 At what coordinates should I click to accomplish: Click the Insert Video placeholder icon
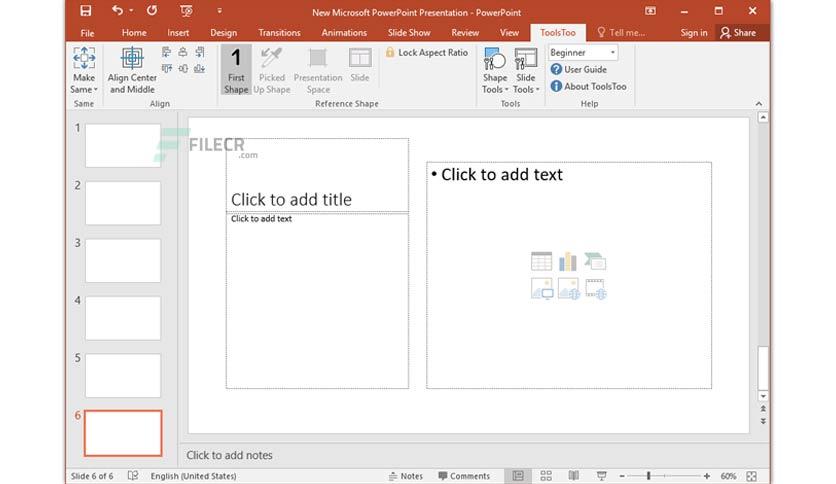[596, 288]
